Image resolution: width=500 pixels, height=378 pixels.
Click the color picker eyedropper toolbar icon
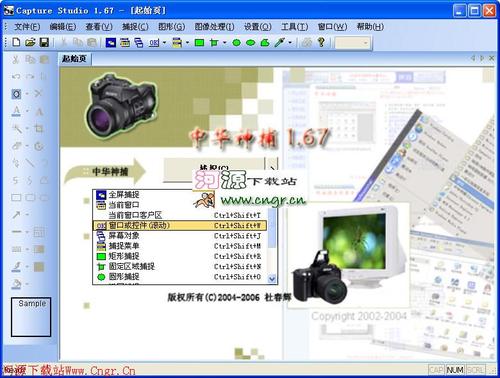pos(279,42)
